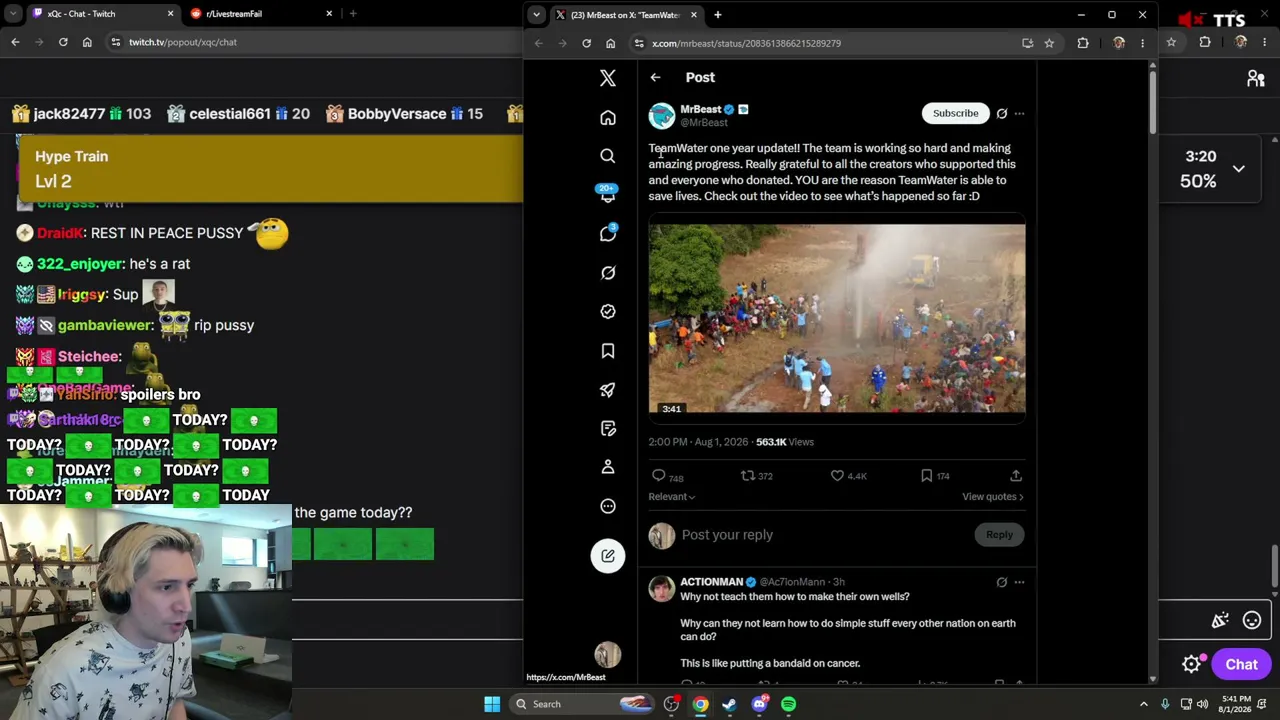Compose a new post with the white button
Screen dimensions: 1280x720
click(x=608, y=556)
